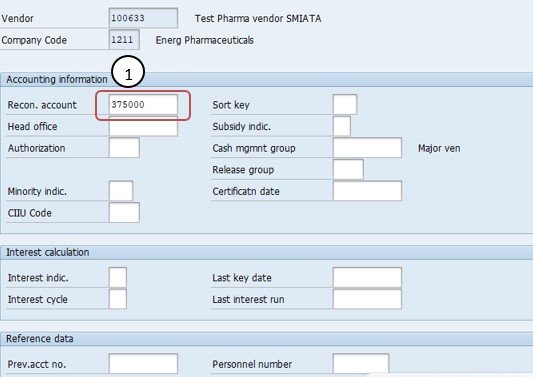The height and width of the screenshot is (377, 533).
Task: Click the Recon. account label
Action: (x=42, y=105)
